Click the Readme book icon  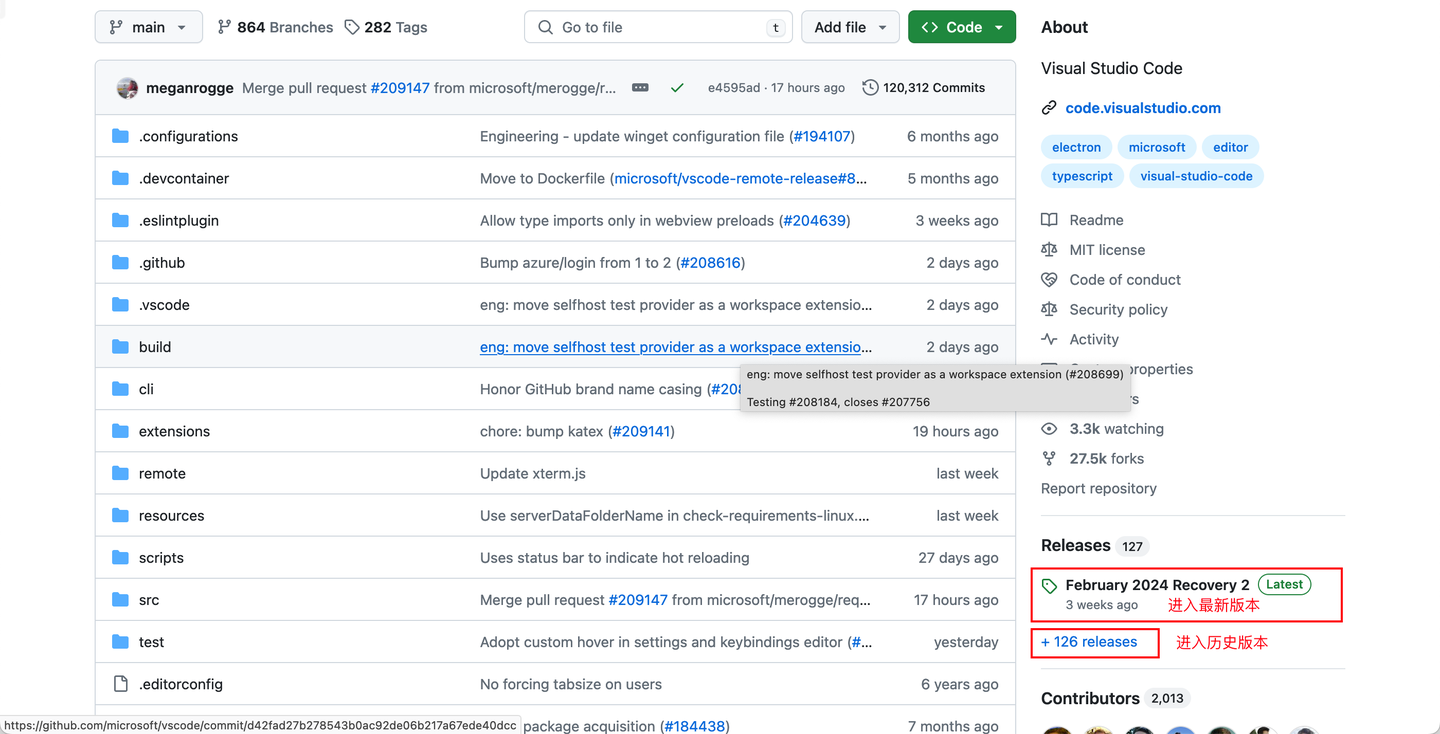coord(1049,220)
